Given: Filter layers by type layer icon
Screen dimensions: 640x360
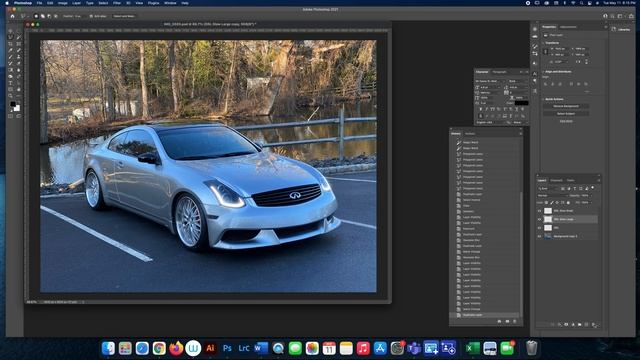Looking at the screenshot, I should click(575, 189).
